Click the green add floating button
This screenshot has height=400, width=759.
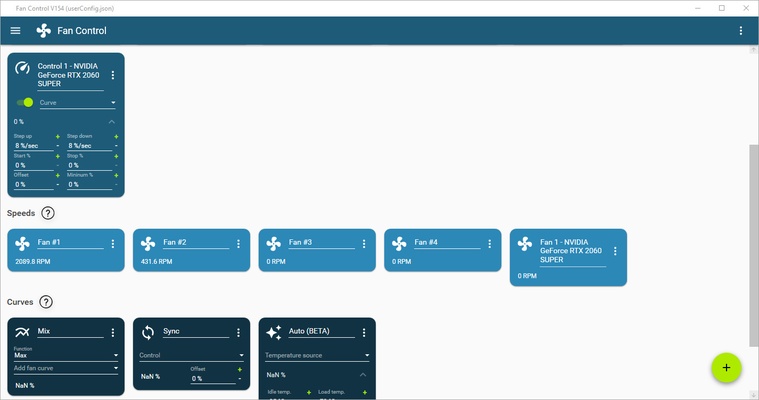point(726,368)
